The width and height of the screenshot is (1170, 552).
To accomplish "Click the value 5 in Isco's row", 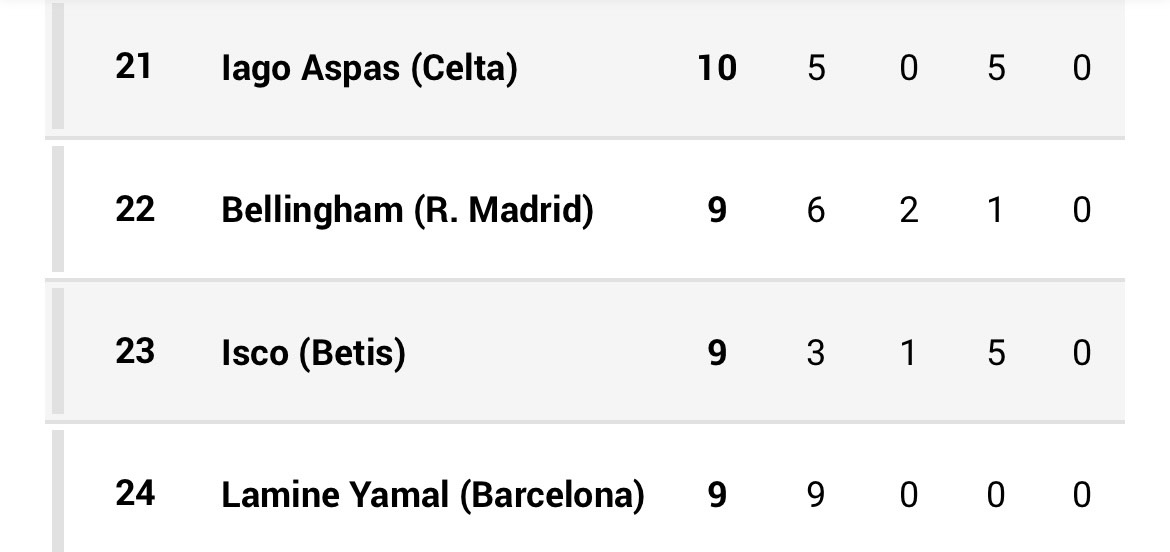I will tap(996, 353).
